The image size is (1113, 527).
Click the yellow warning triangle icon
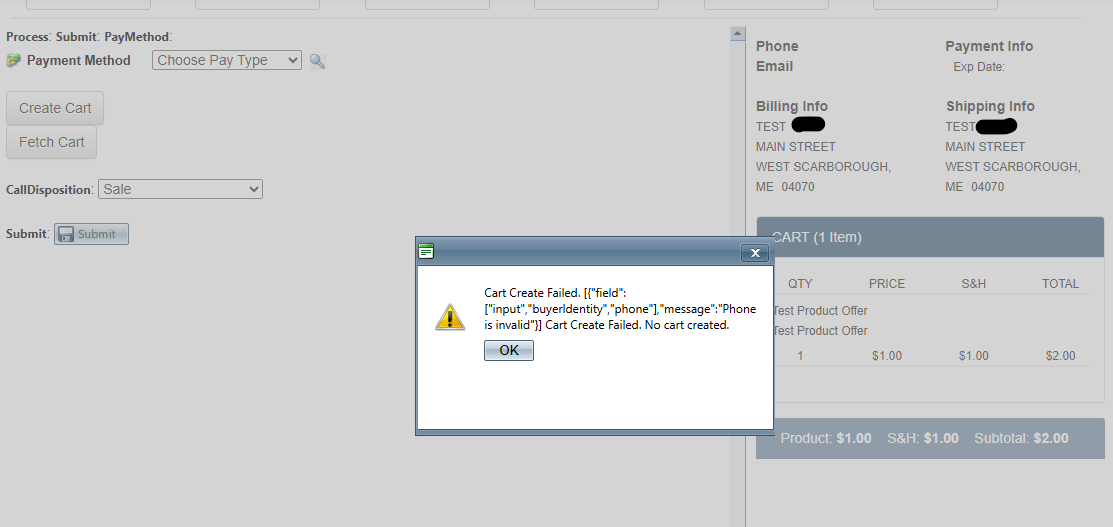pyautogui.click(x=450, y=317)
